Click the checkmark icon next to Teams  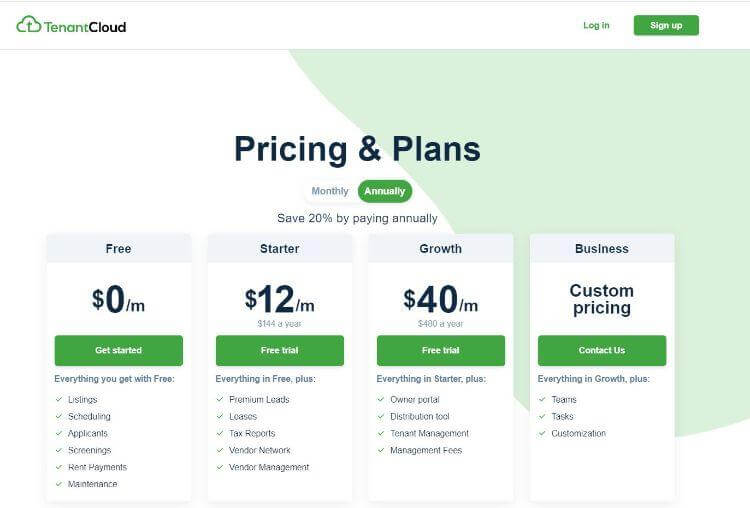point(542,400)
